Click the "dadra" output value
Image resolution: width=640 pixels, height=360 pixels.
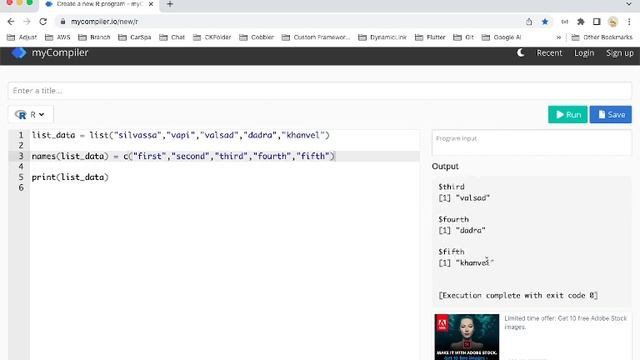click(x=471, y=231)
